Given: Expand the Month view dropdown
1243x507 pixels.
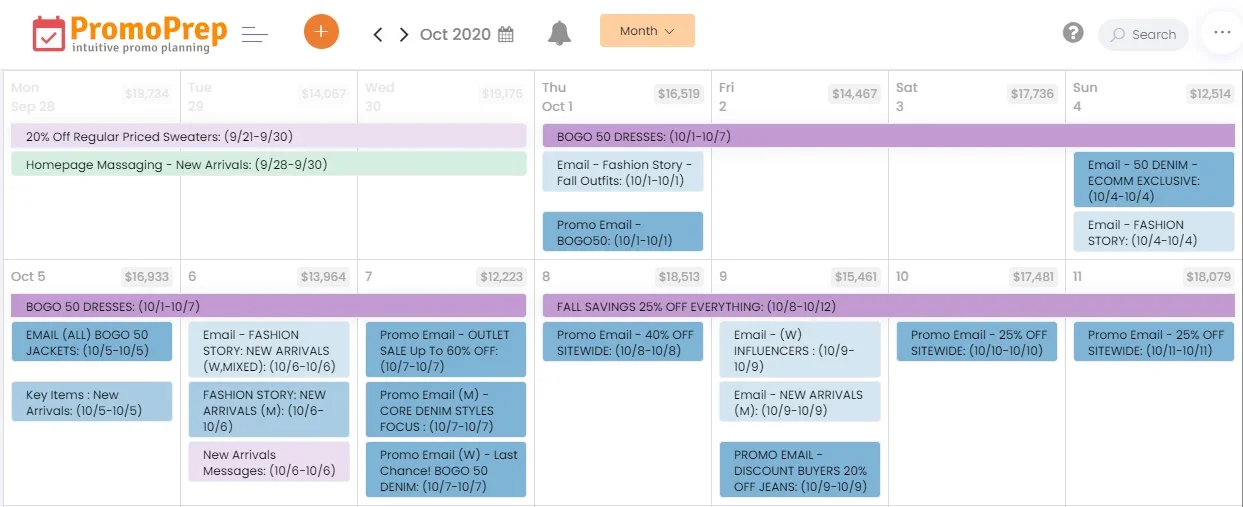Looking at the screenshot, I should 647,31.
